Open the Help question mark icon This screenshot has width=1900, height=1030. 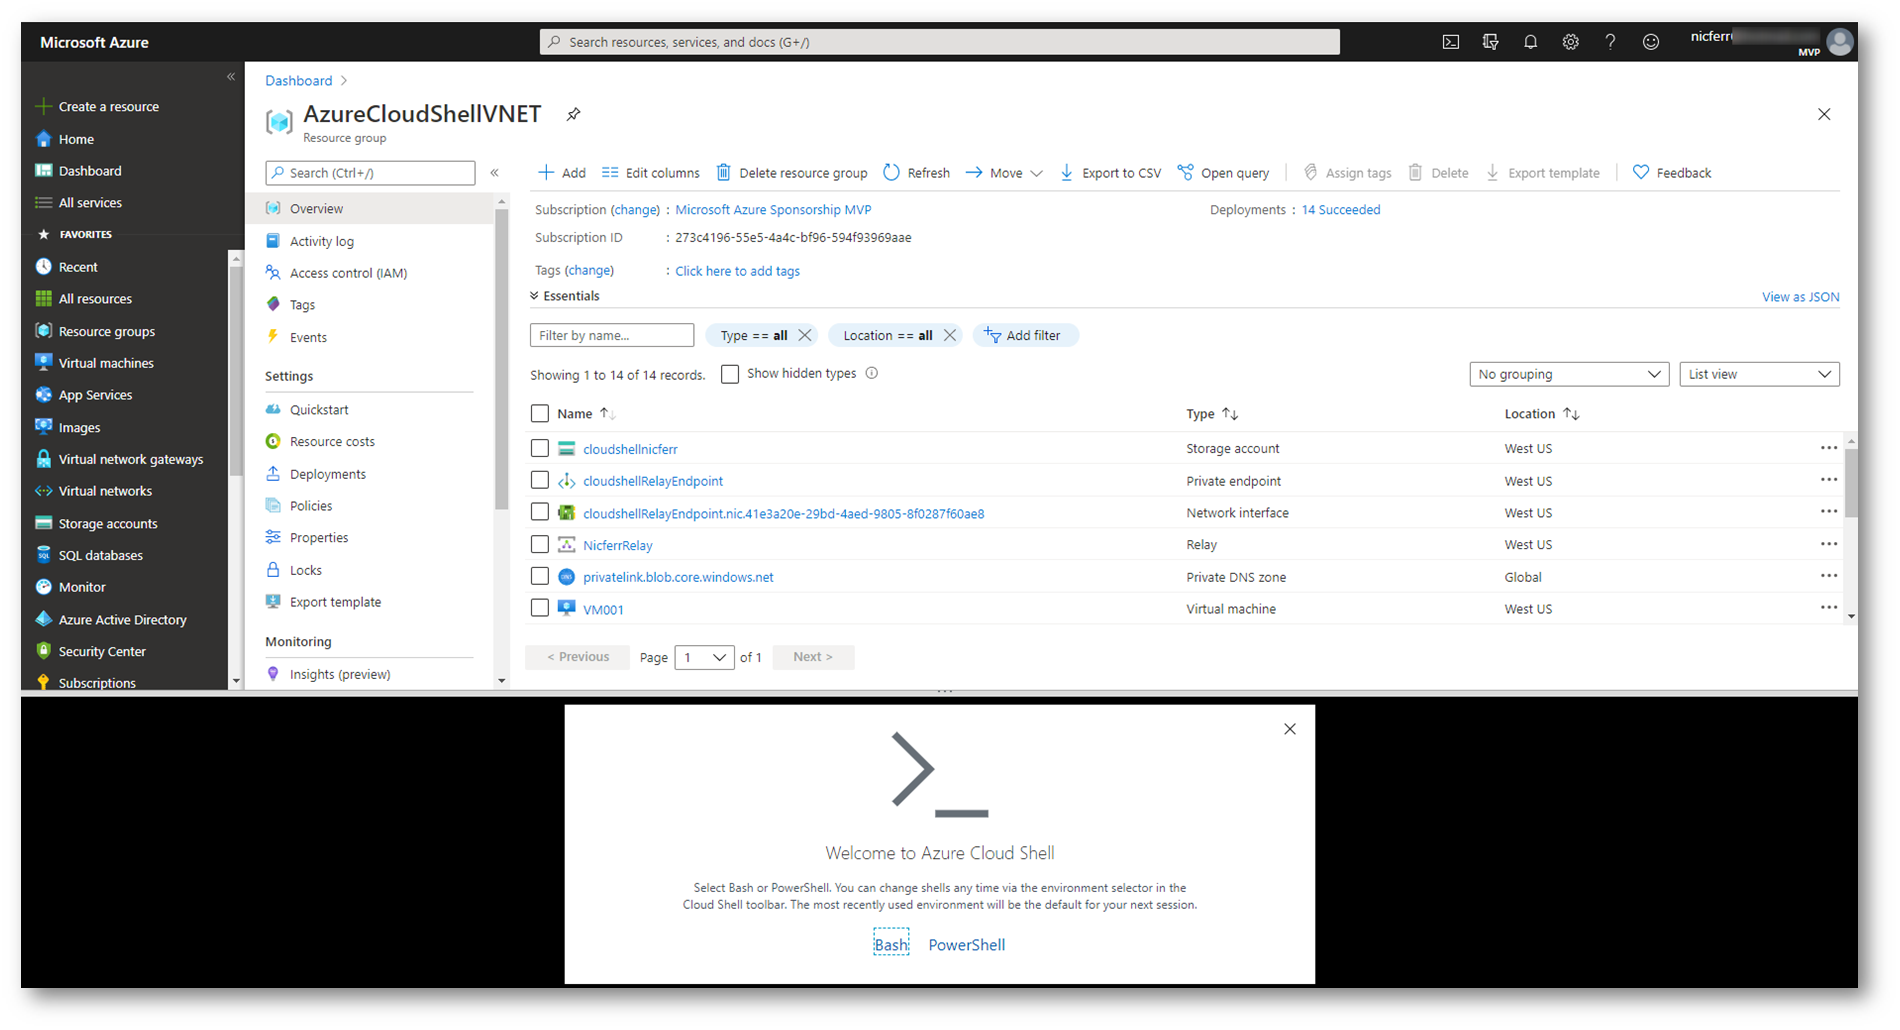tap(1610, 42)
